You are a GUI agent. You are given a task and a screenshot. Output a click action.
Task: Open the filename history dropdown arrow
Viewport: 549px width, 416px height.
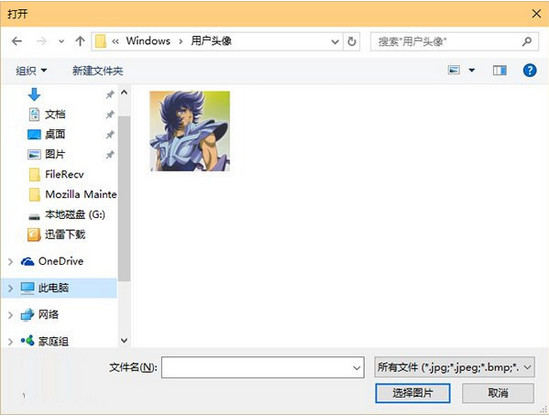coord(357,368)
